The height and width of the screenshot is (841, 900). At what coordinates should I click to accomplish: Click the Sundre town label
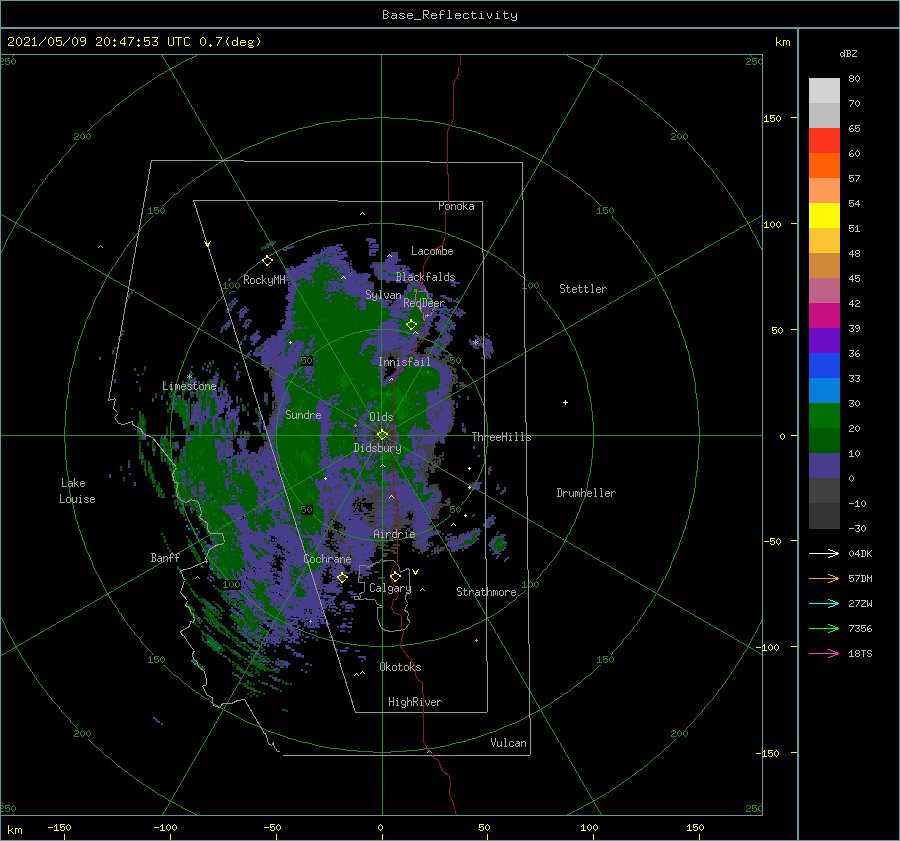click(x=303, y=415)
